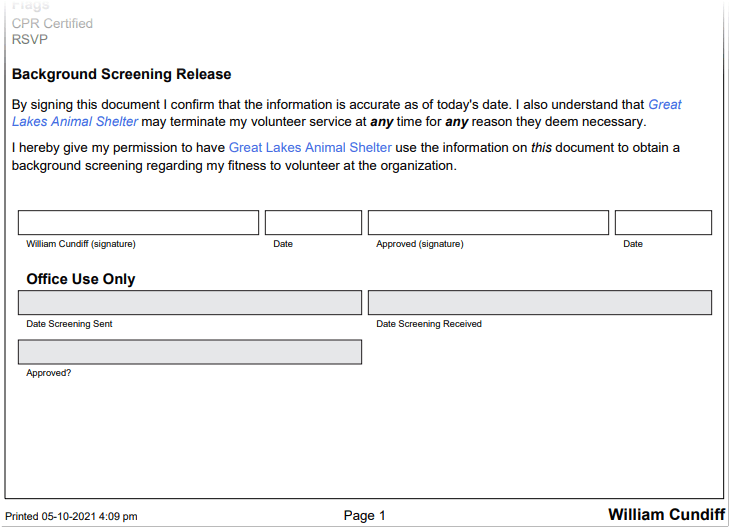Click the Approved? label
The width and height of the screenshot is (731, 529).
48,373
